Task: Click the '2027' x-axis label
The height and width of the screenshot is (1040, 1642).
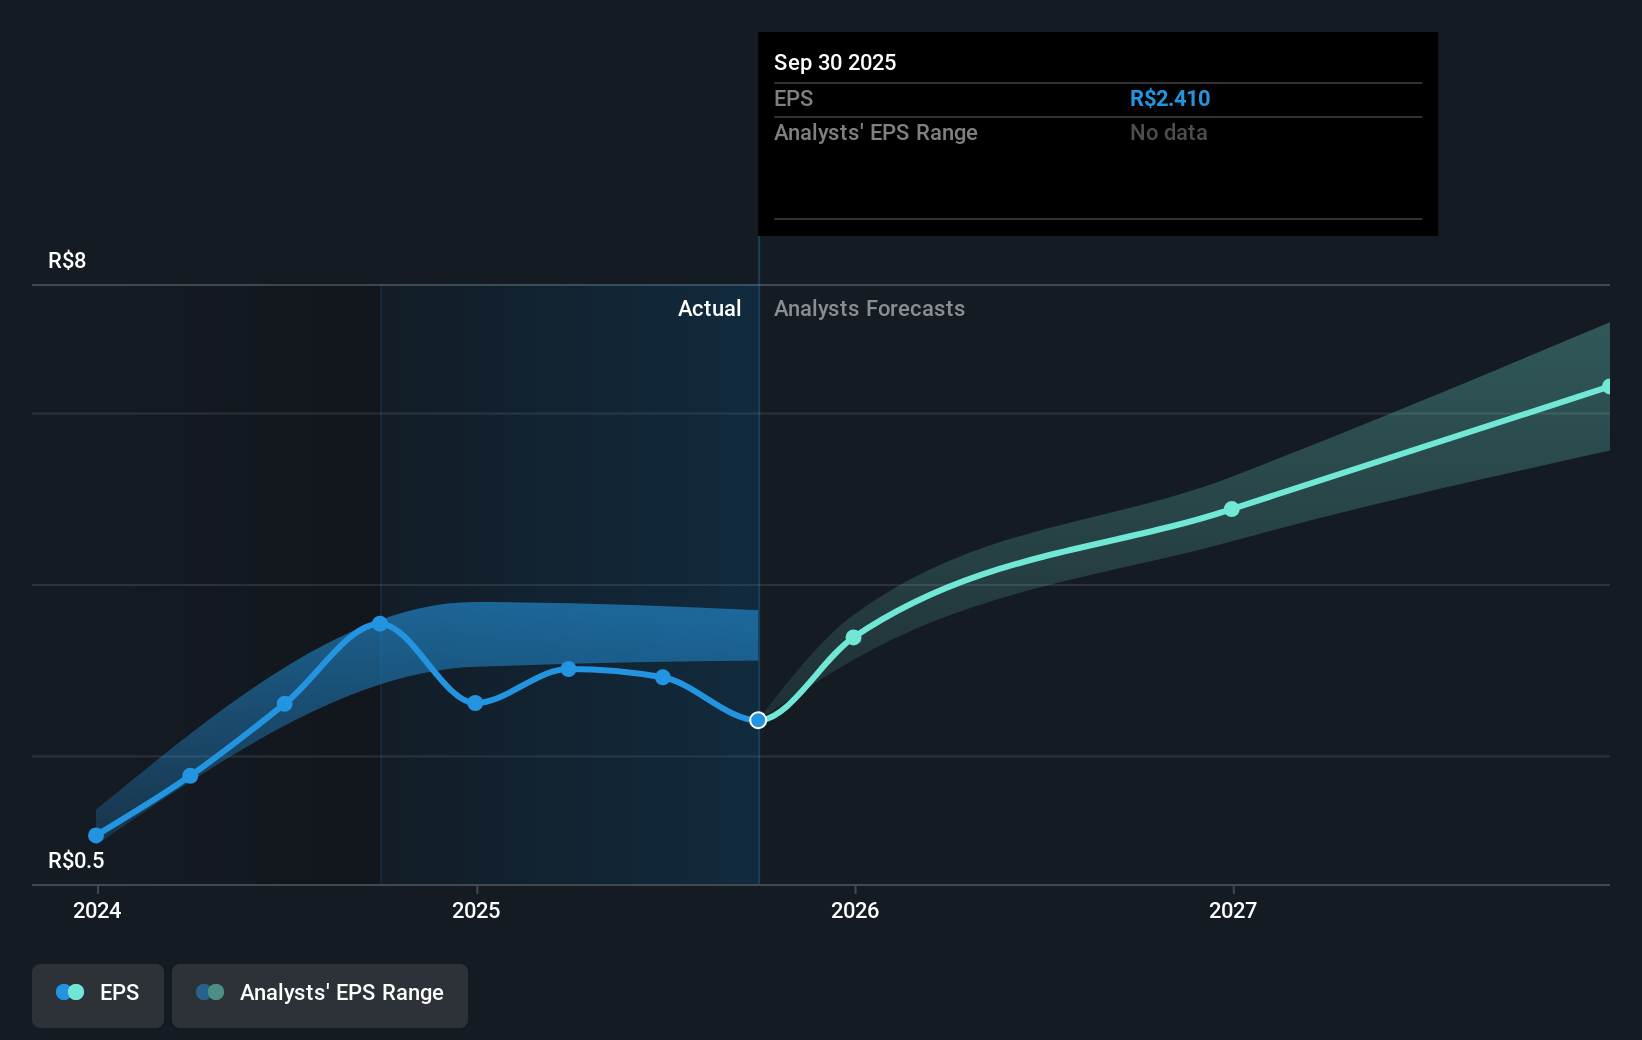Action: pos(1233,910)
